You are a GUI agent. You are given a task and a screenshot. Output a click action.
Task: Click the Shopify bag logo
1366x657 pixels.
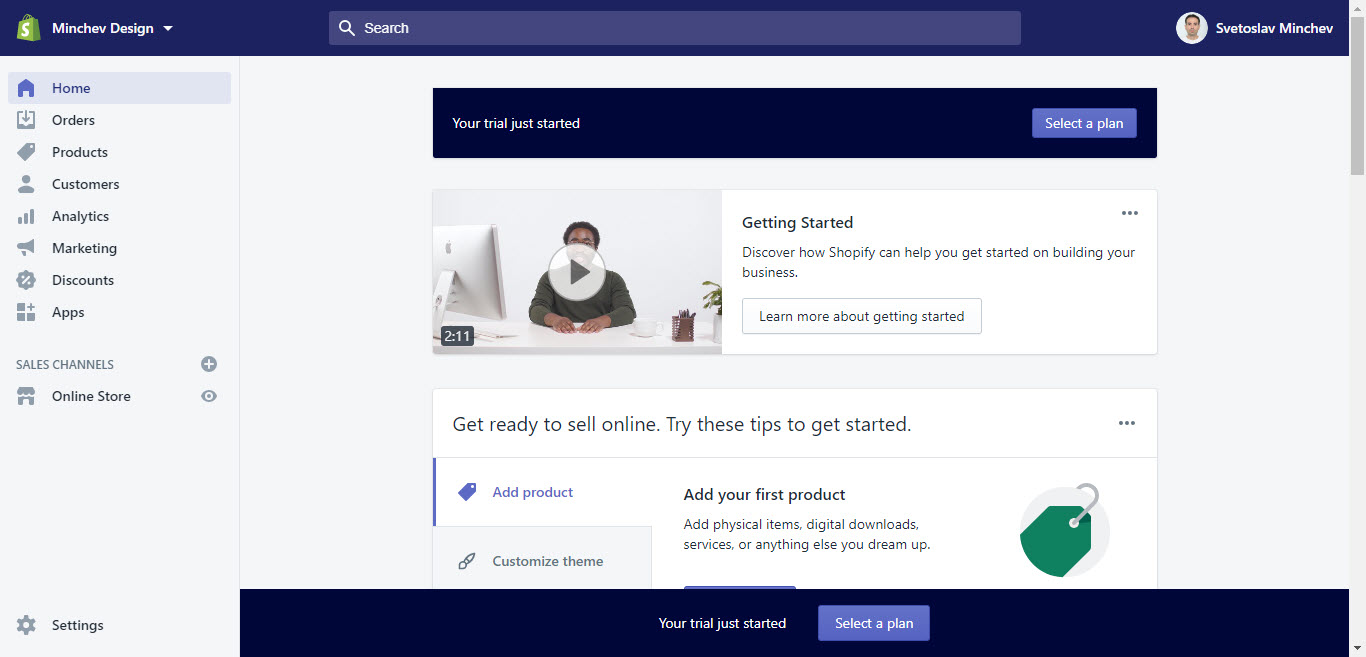pos(28,27)
